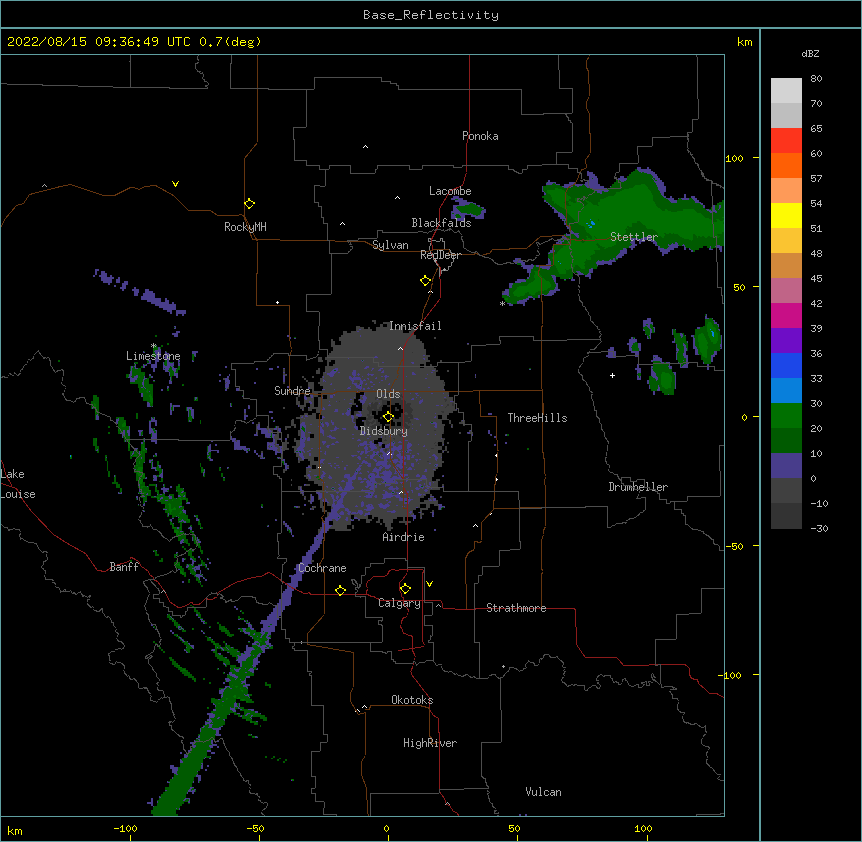Click the Base_Reflectivity title

(x=431, y=15)
